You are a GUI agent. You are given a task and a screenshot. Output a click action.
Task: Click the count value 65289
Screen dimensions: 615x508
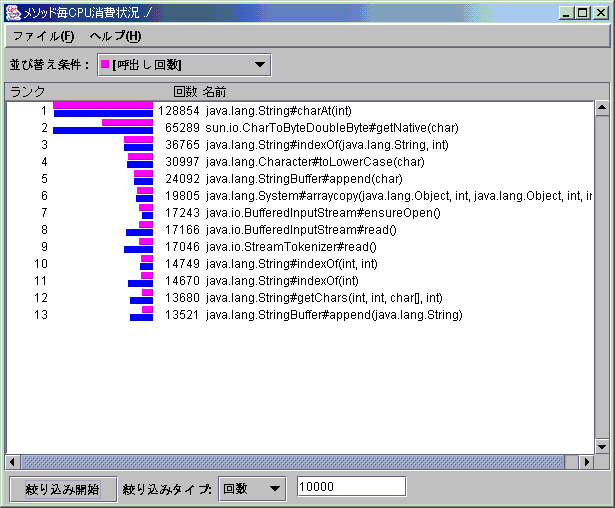[x=182, y=128]
